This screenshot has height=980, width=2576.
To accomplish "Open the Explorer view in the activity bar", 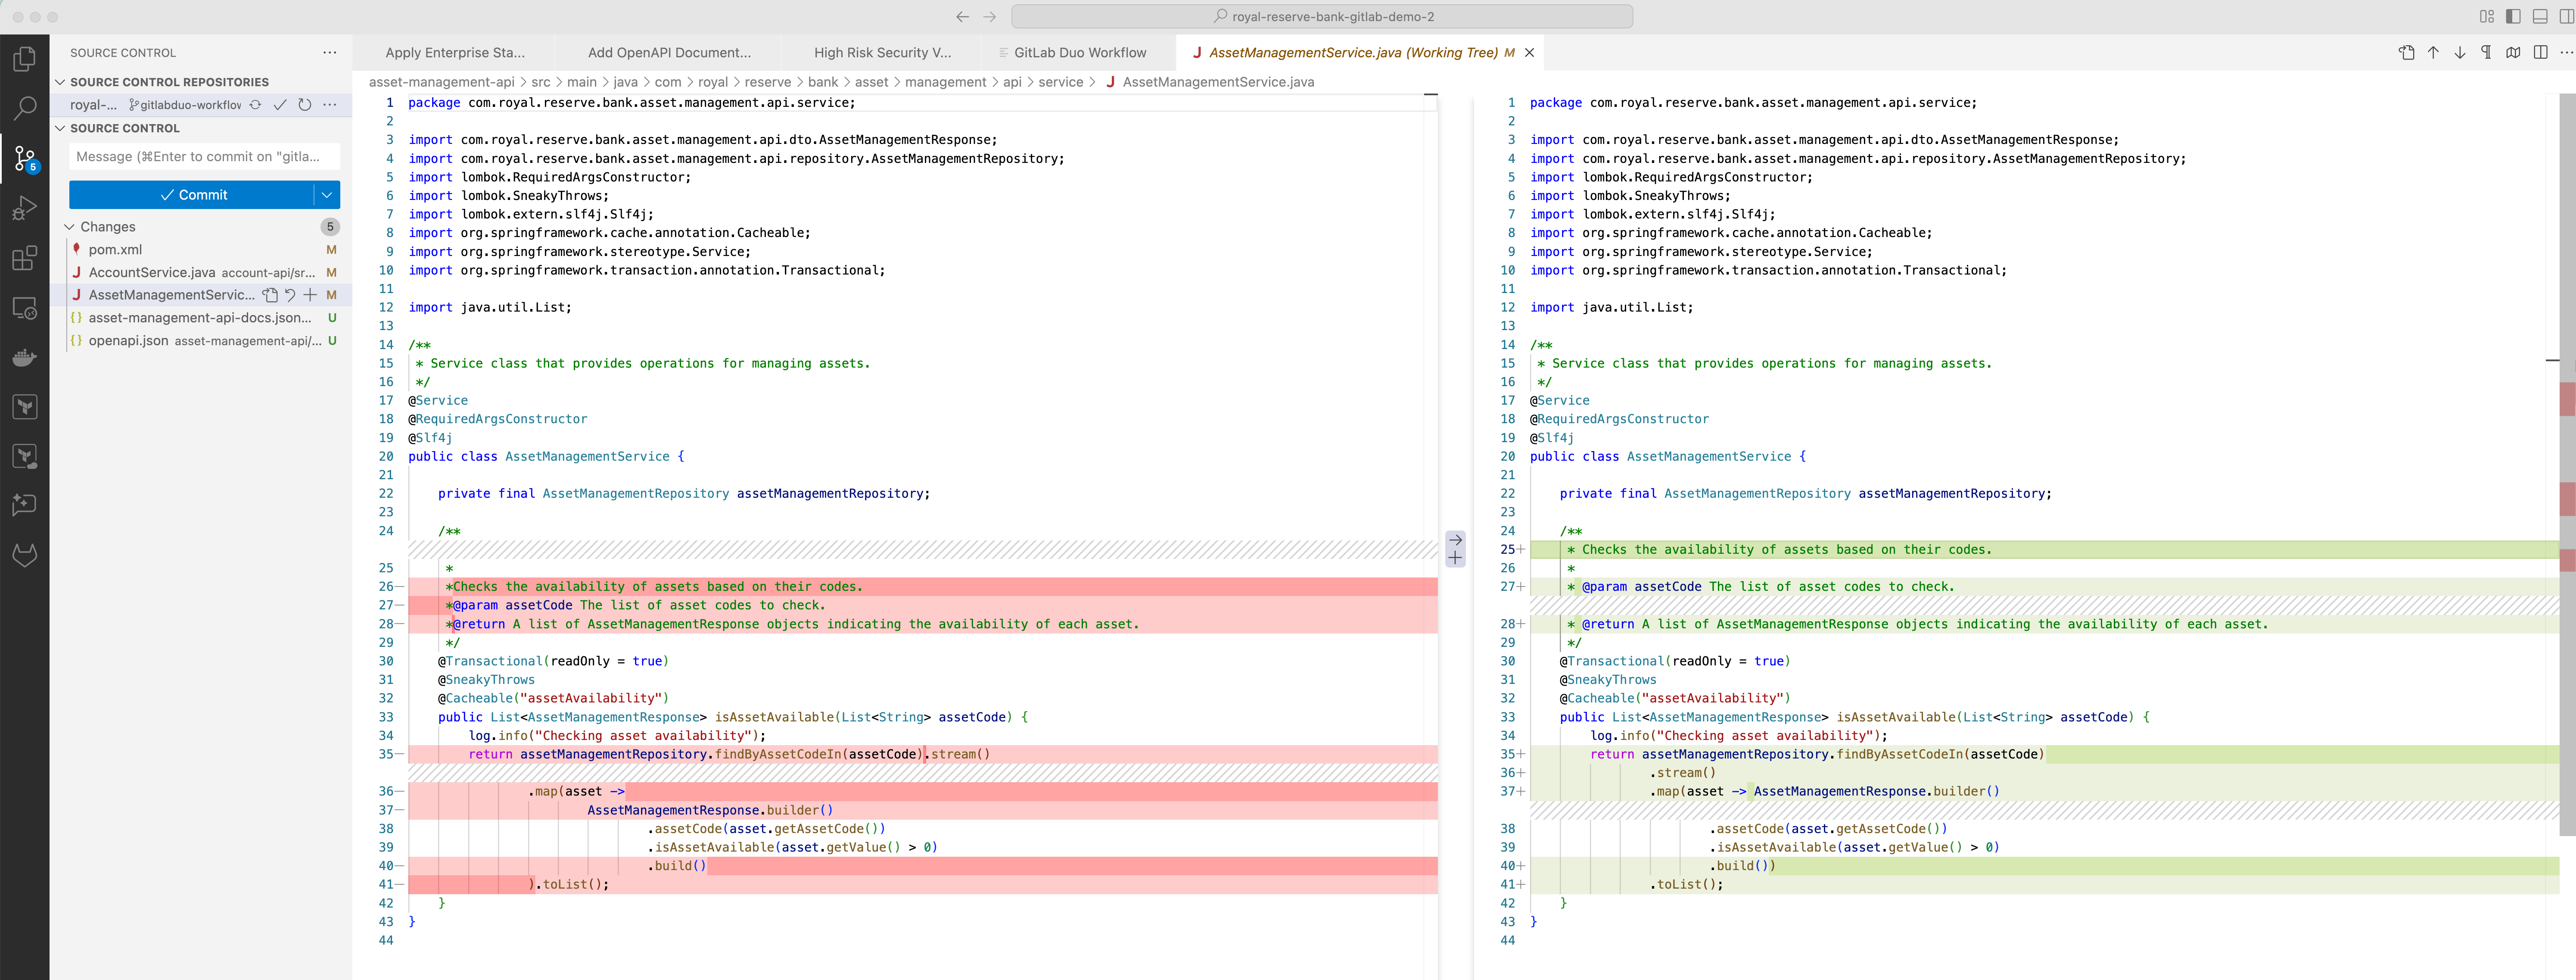I will (x=25, y=59).
